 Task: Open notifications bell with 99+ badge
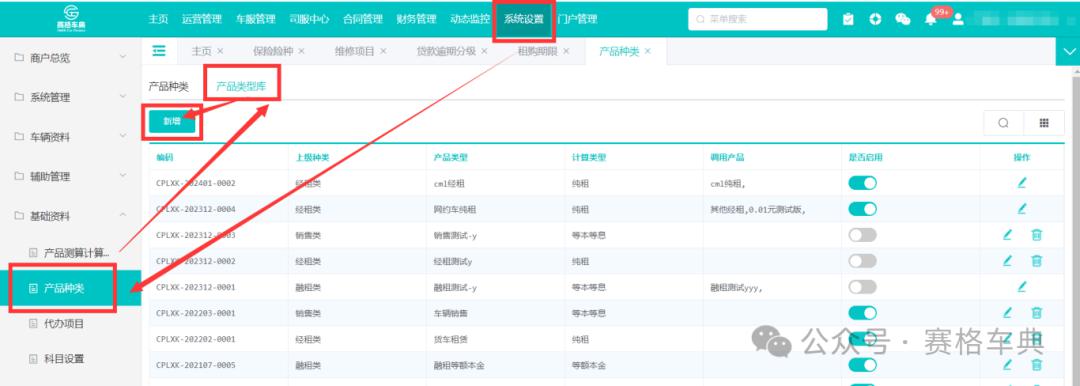(931, 19)
